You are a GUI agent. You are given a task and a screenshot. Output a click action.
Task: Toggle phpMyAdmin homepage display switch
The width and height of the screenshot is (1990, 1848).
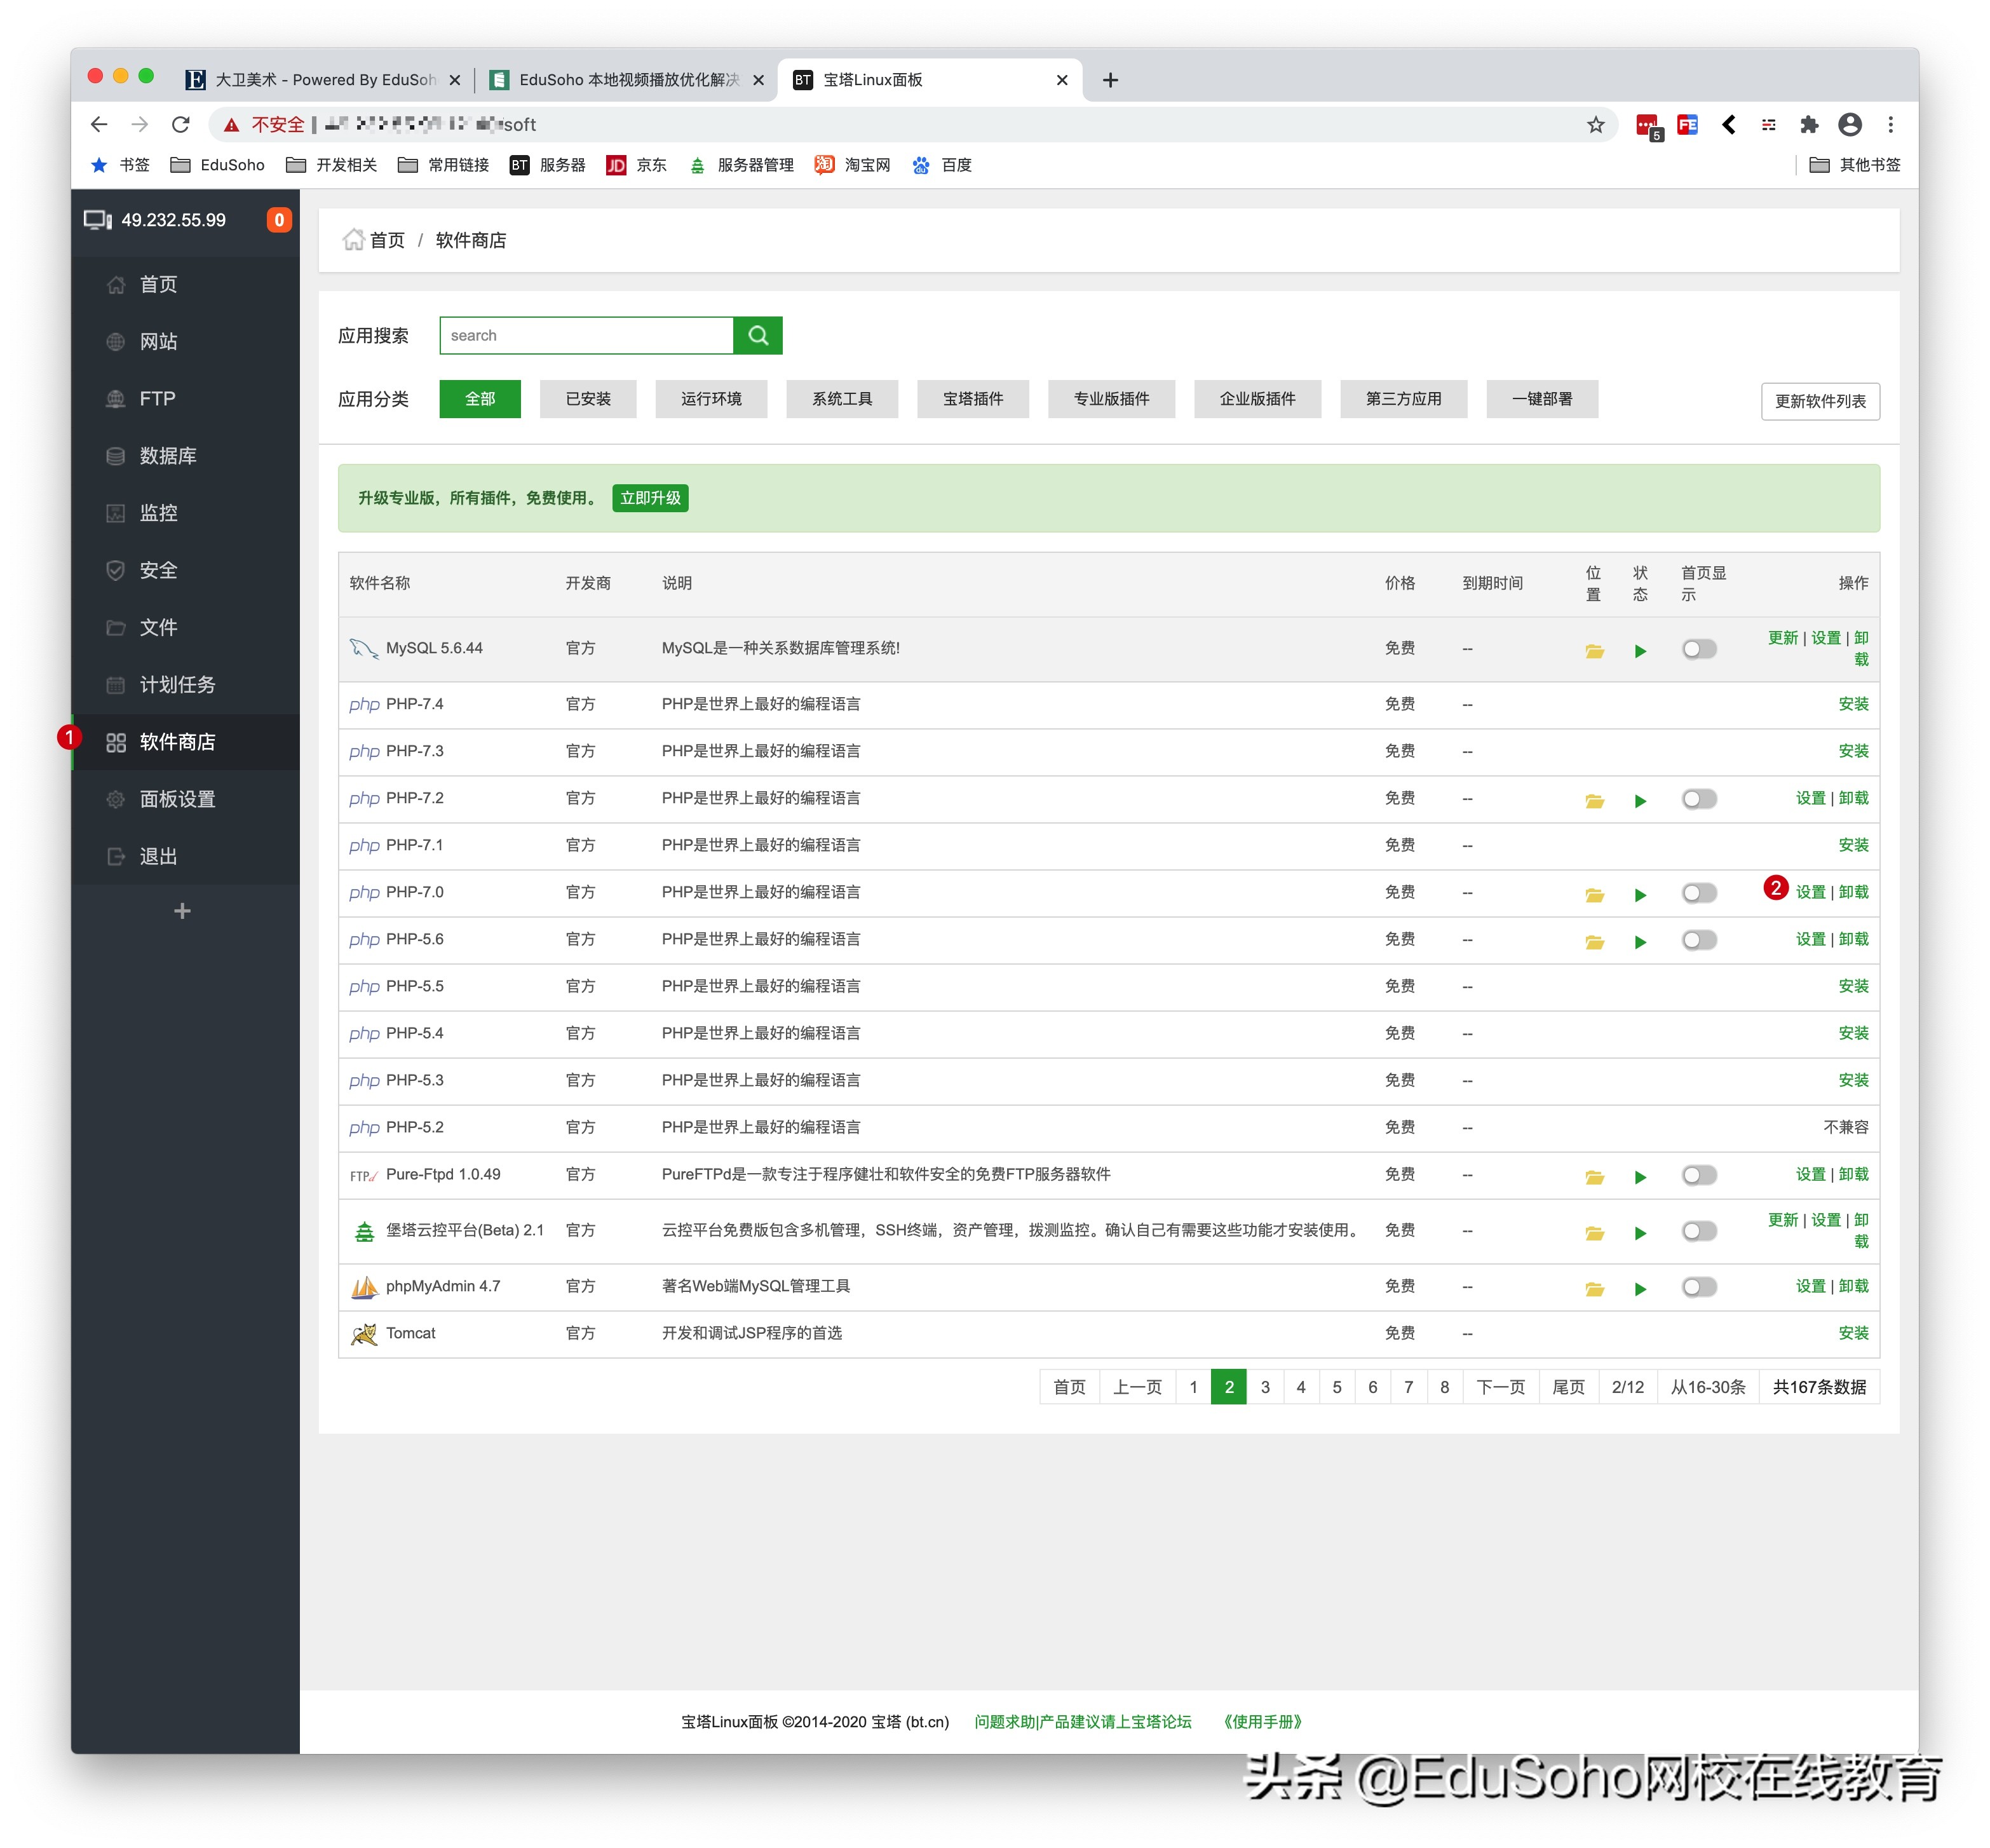[1698, 1288]
